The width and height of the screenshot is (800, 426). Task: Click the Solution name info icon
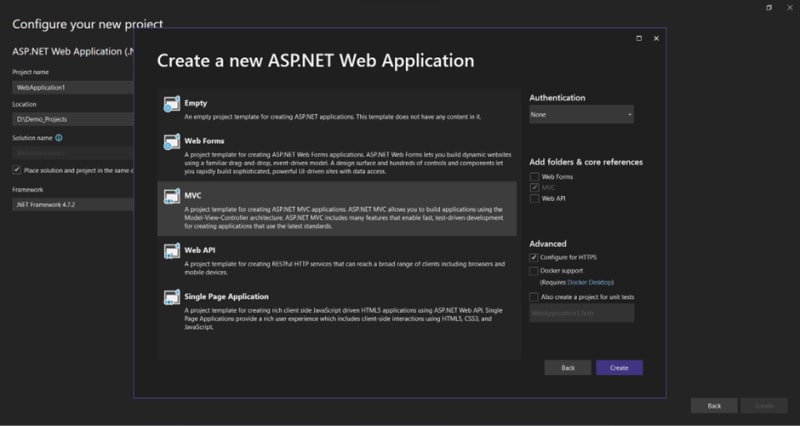coord(59,138)
